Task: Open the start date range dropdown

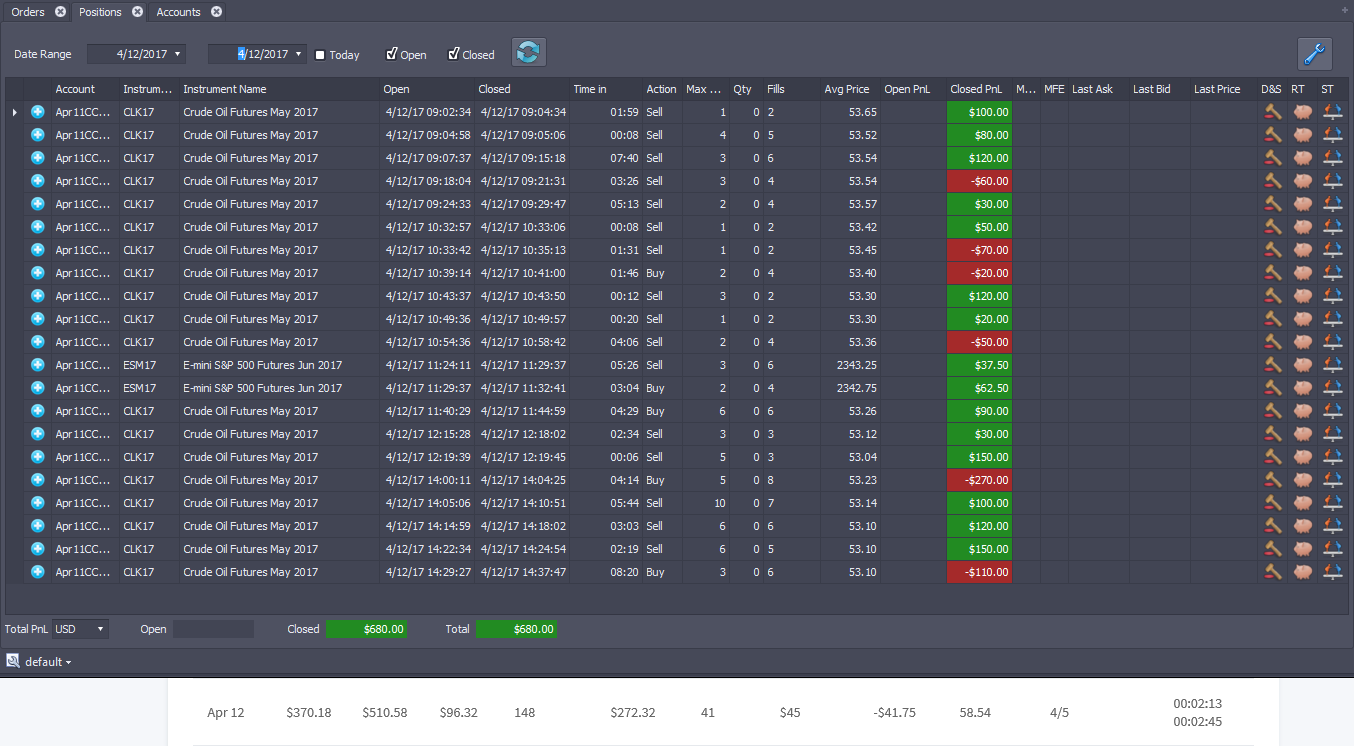Action: pyautogui.click(x=178, y=54)
